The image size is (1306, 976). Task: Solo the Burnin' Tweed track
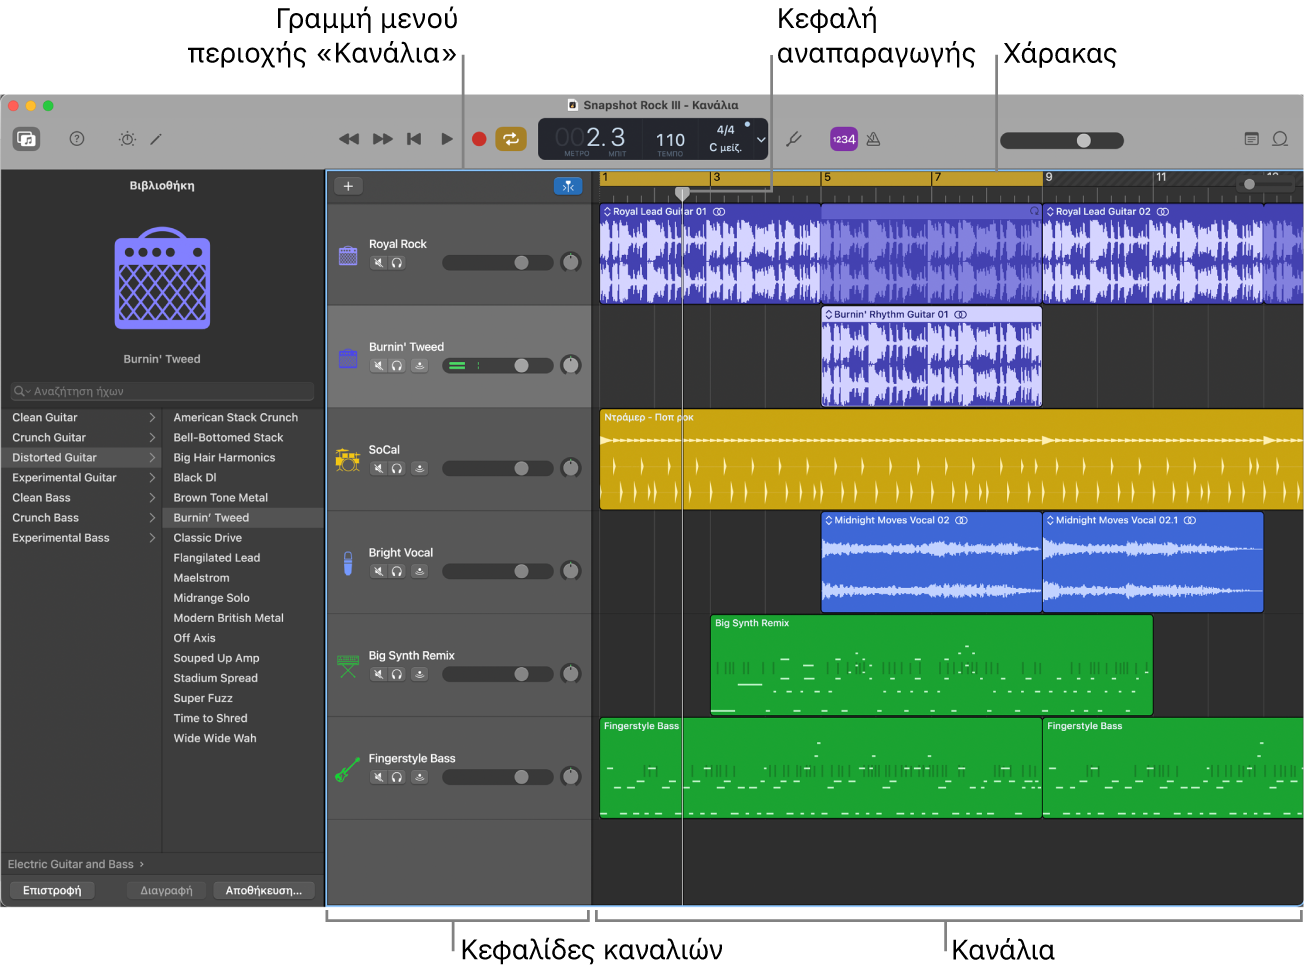pos(397,366)
